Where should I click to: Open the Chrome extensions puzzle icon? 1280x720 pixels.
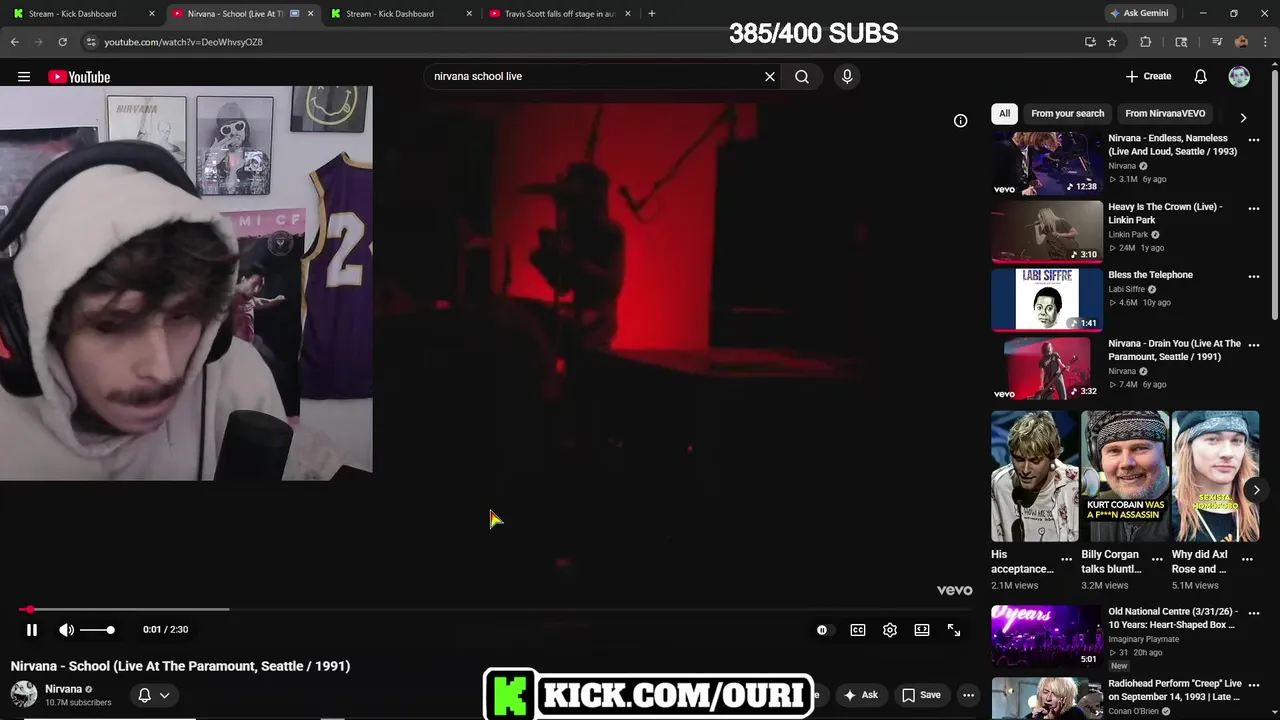[x=1146, y=42]
